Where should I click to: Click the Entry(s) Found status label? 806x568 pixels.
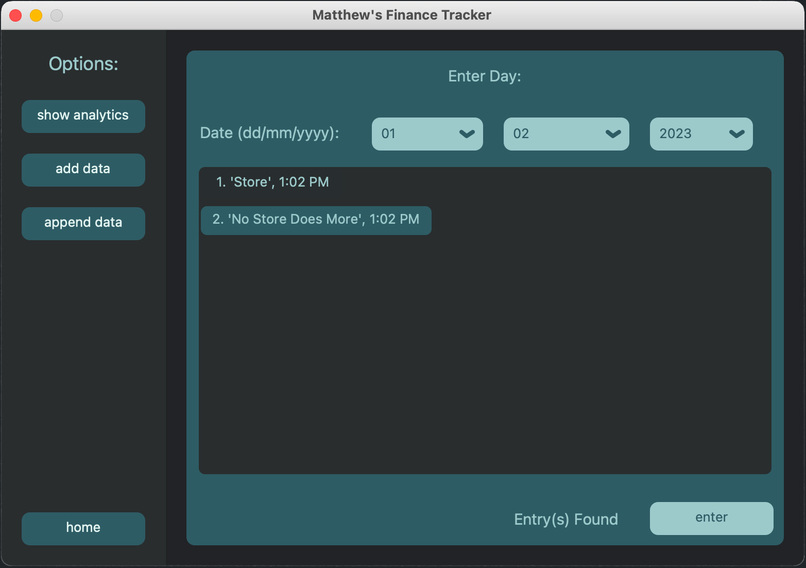click(x=566, y=519)
